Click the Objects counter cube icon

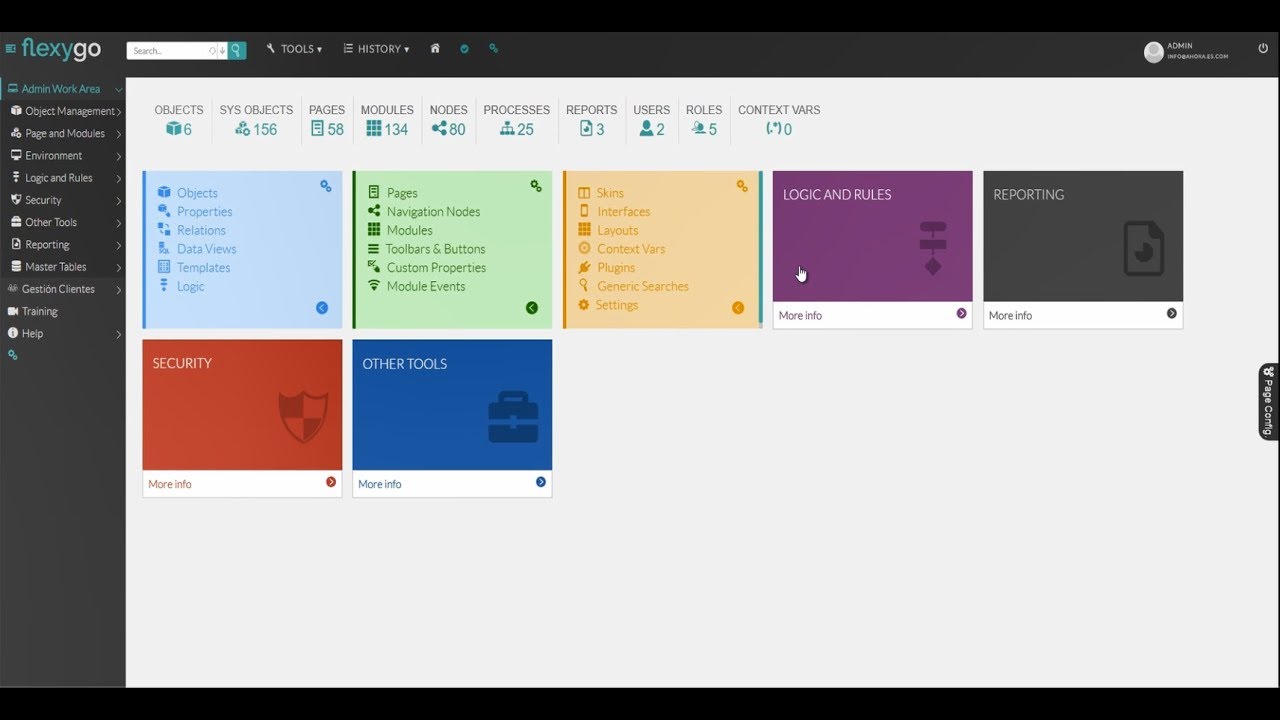pos(173,129)
